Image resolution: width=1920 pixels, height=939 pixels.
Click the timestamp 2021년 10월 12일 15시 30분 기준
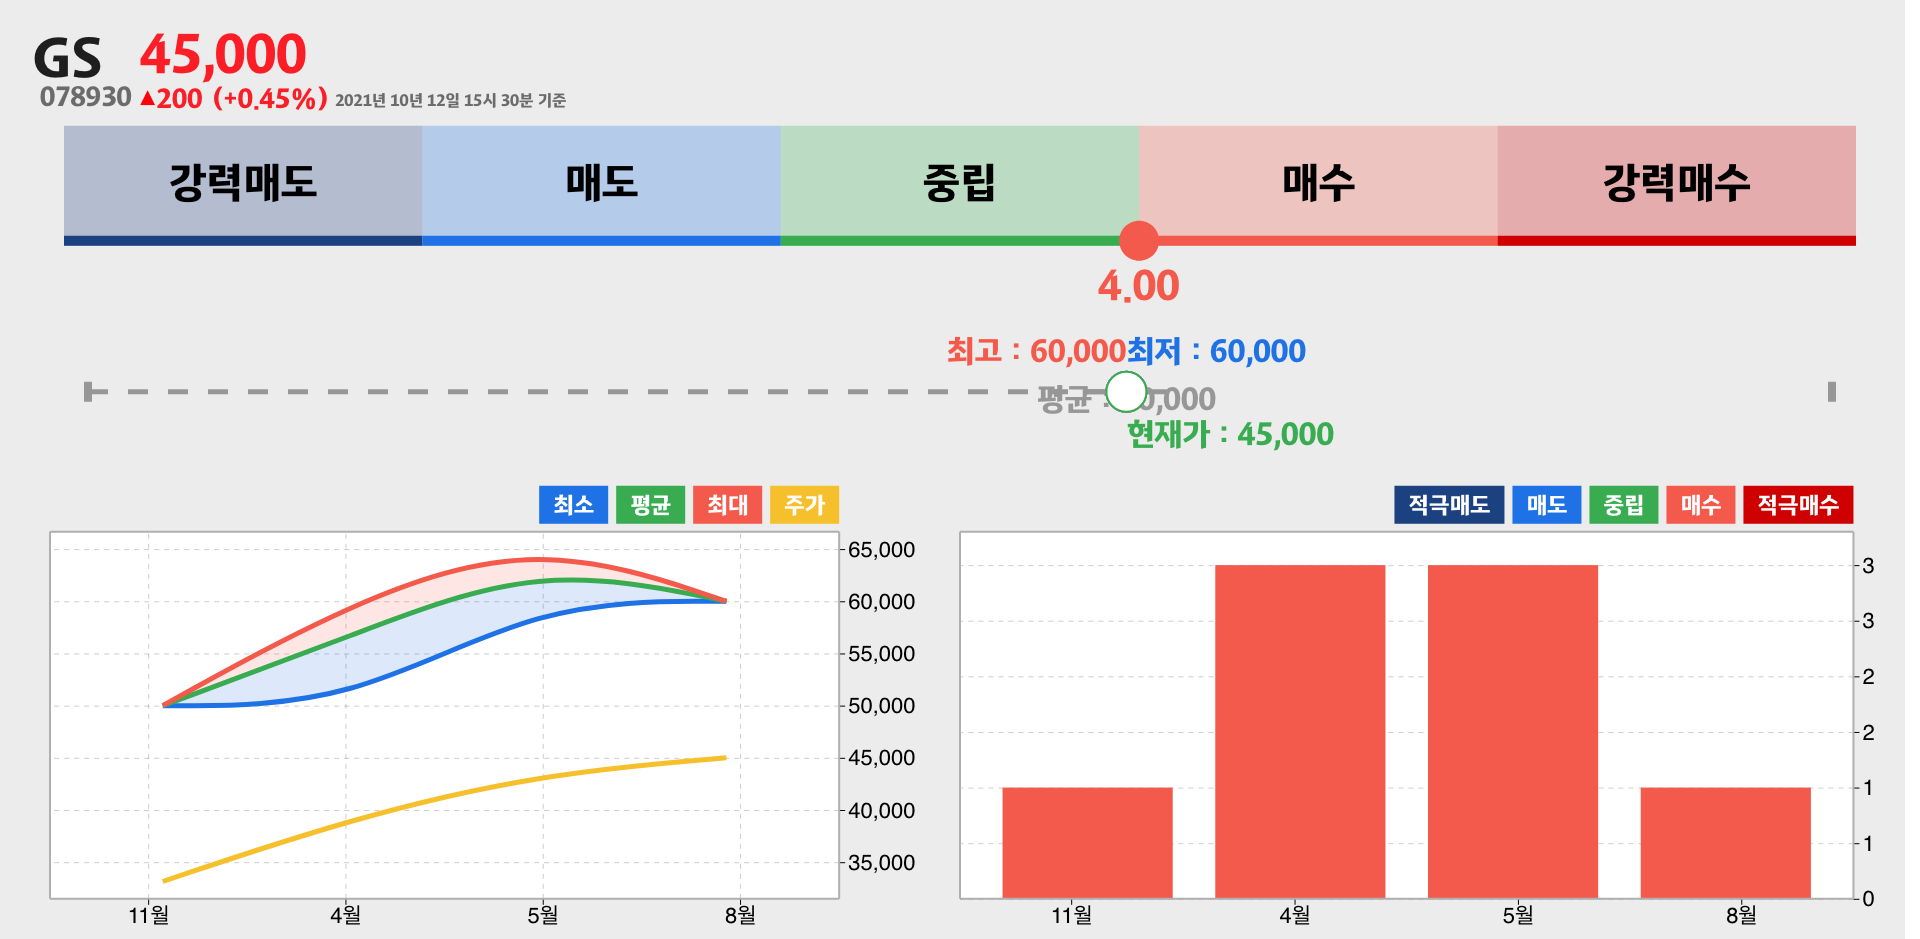pyautogui.click(x=450, y=100)
